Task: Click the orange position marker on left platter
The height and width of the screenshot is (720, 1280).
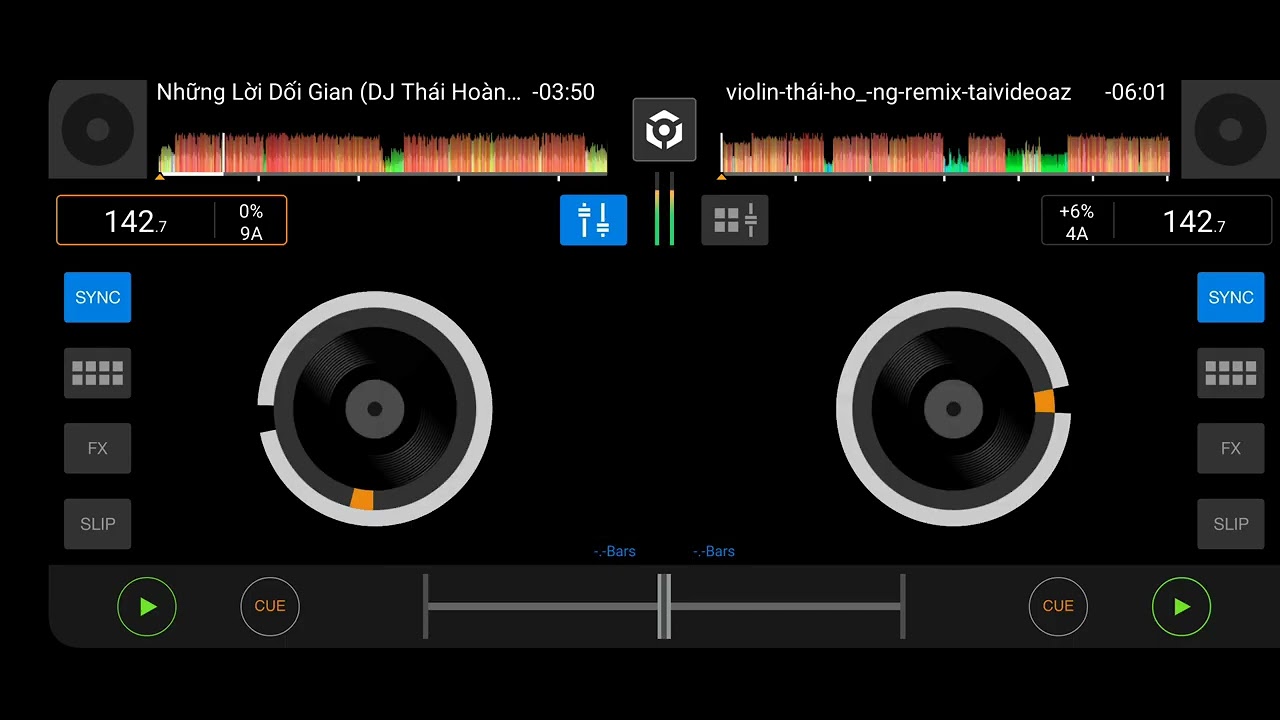Action: (362, 499)
